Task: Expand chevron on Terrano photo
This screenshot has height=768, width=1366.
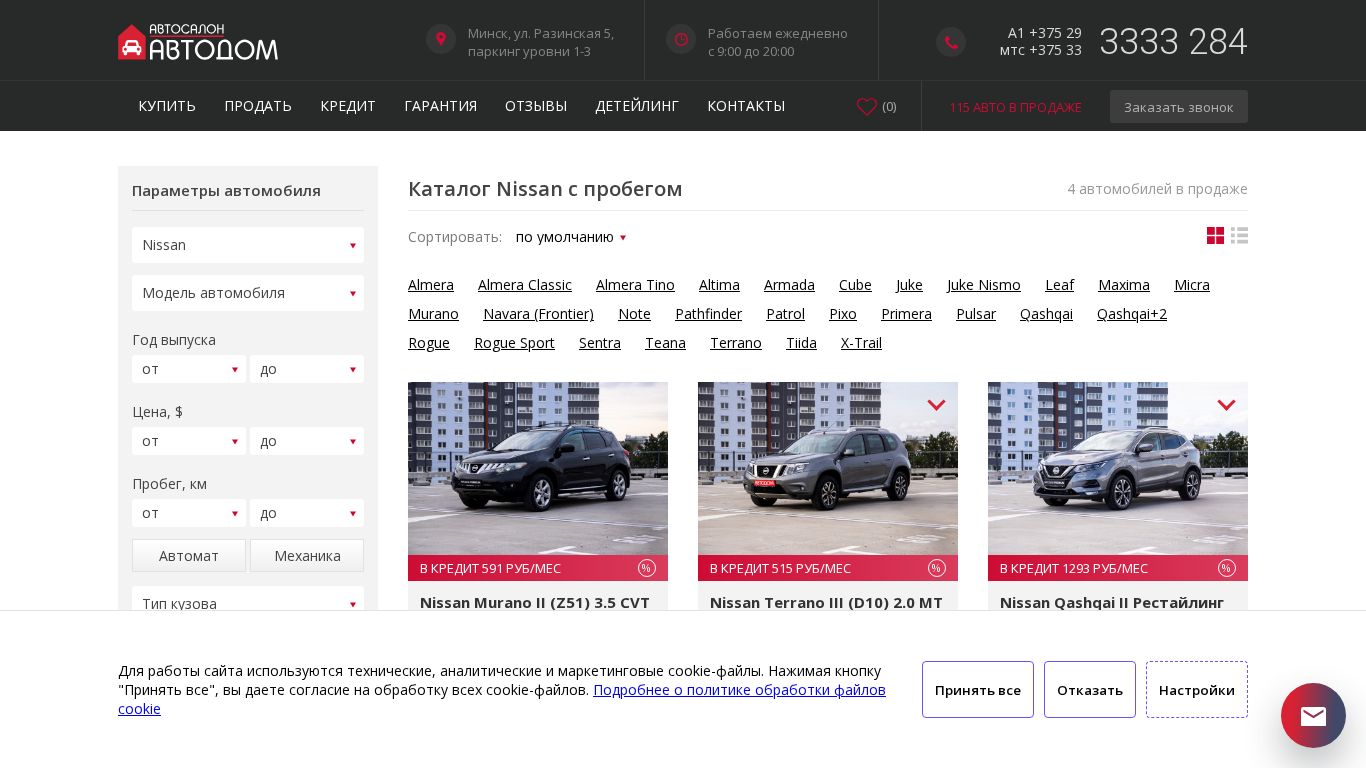Action: [x=936, y=405]
